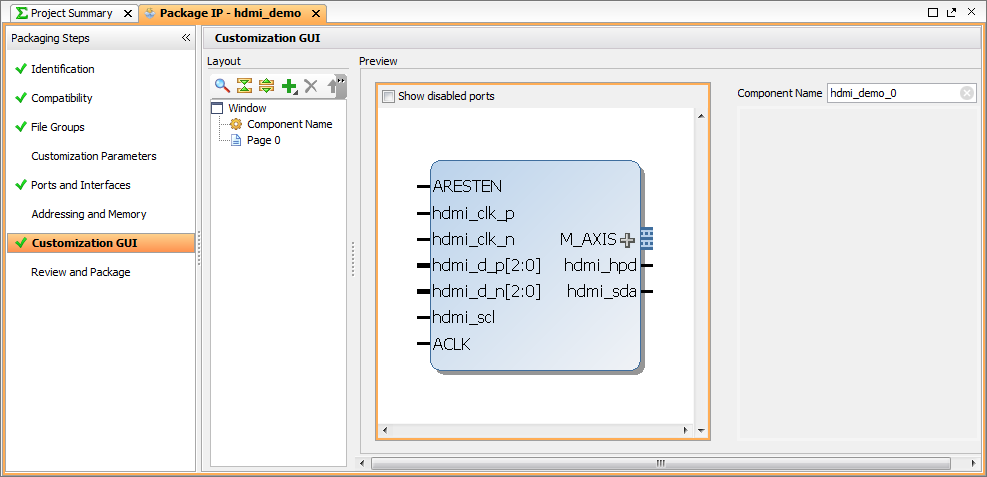
Task: Clear the Component Name field with X icon
Action: click(967, 93)
